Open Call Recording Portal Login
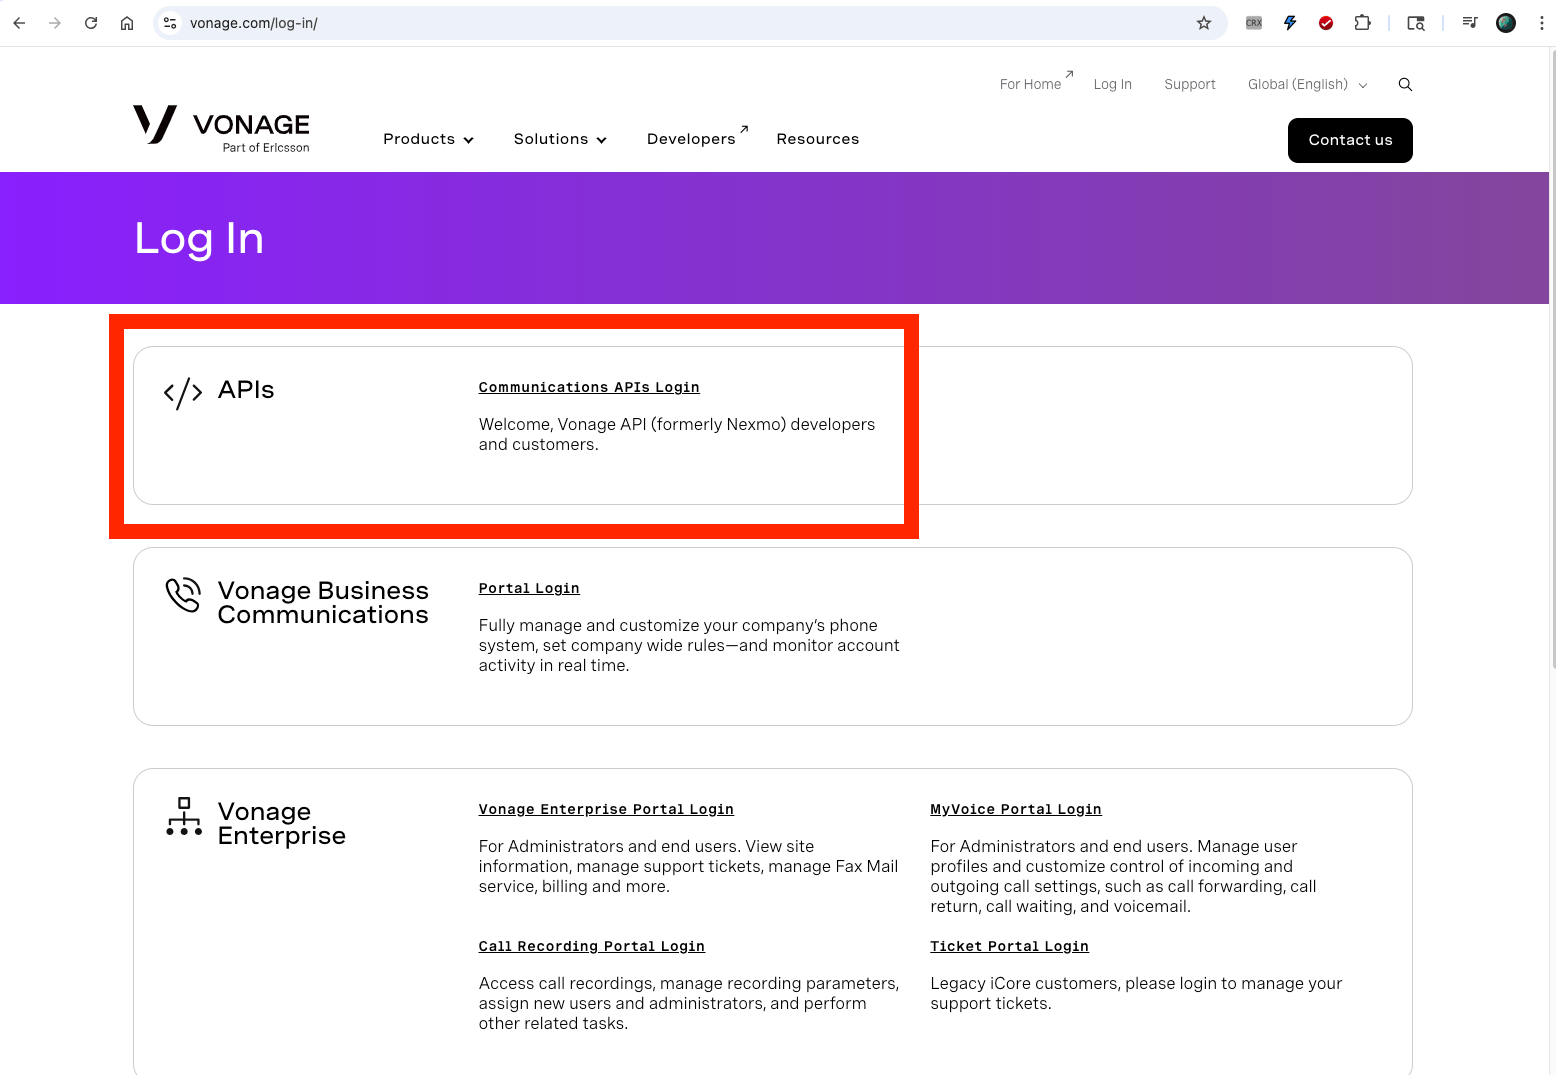The width and height of the screenshot is (1556, 1075). pyautogui.click(x=592, y=947)
